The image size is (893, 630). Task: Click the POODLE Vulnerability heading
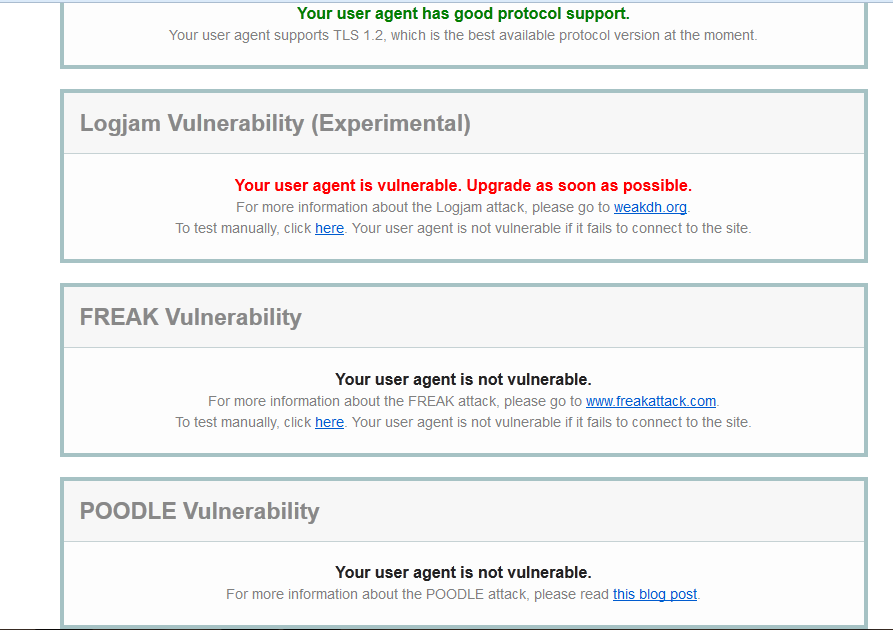click(x=199, y=511)
